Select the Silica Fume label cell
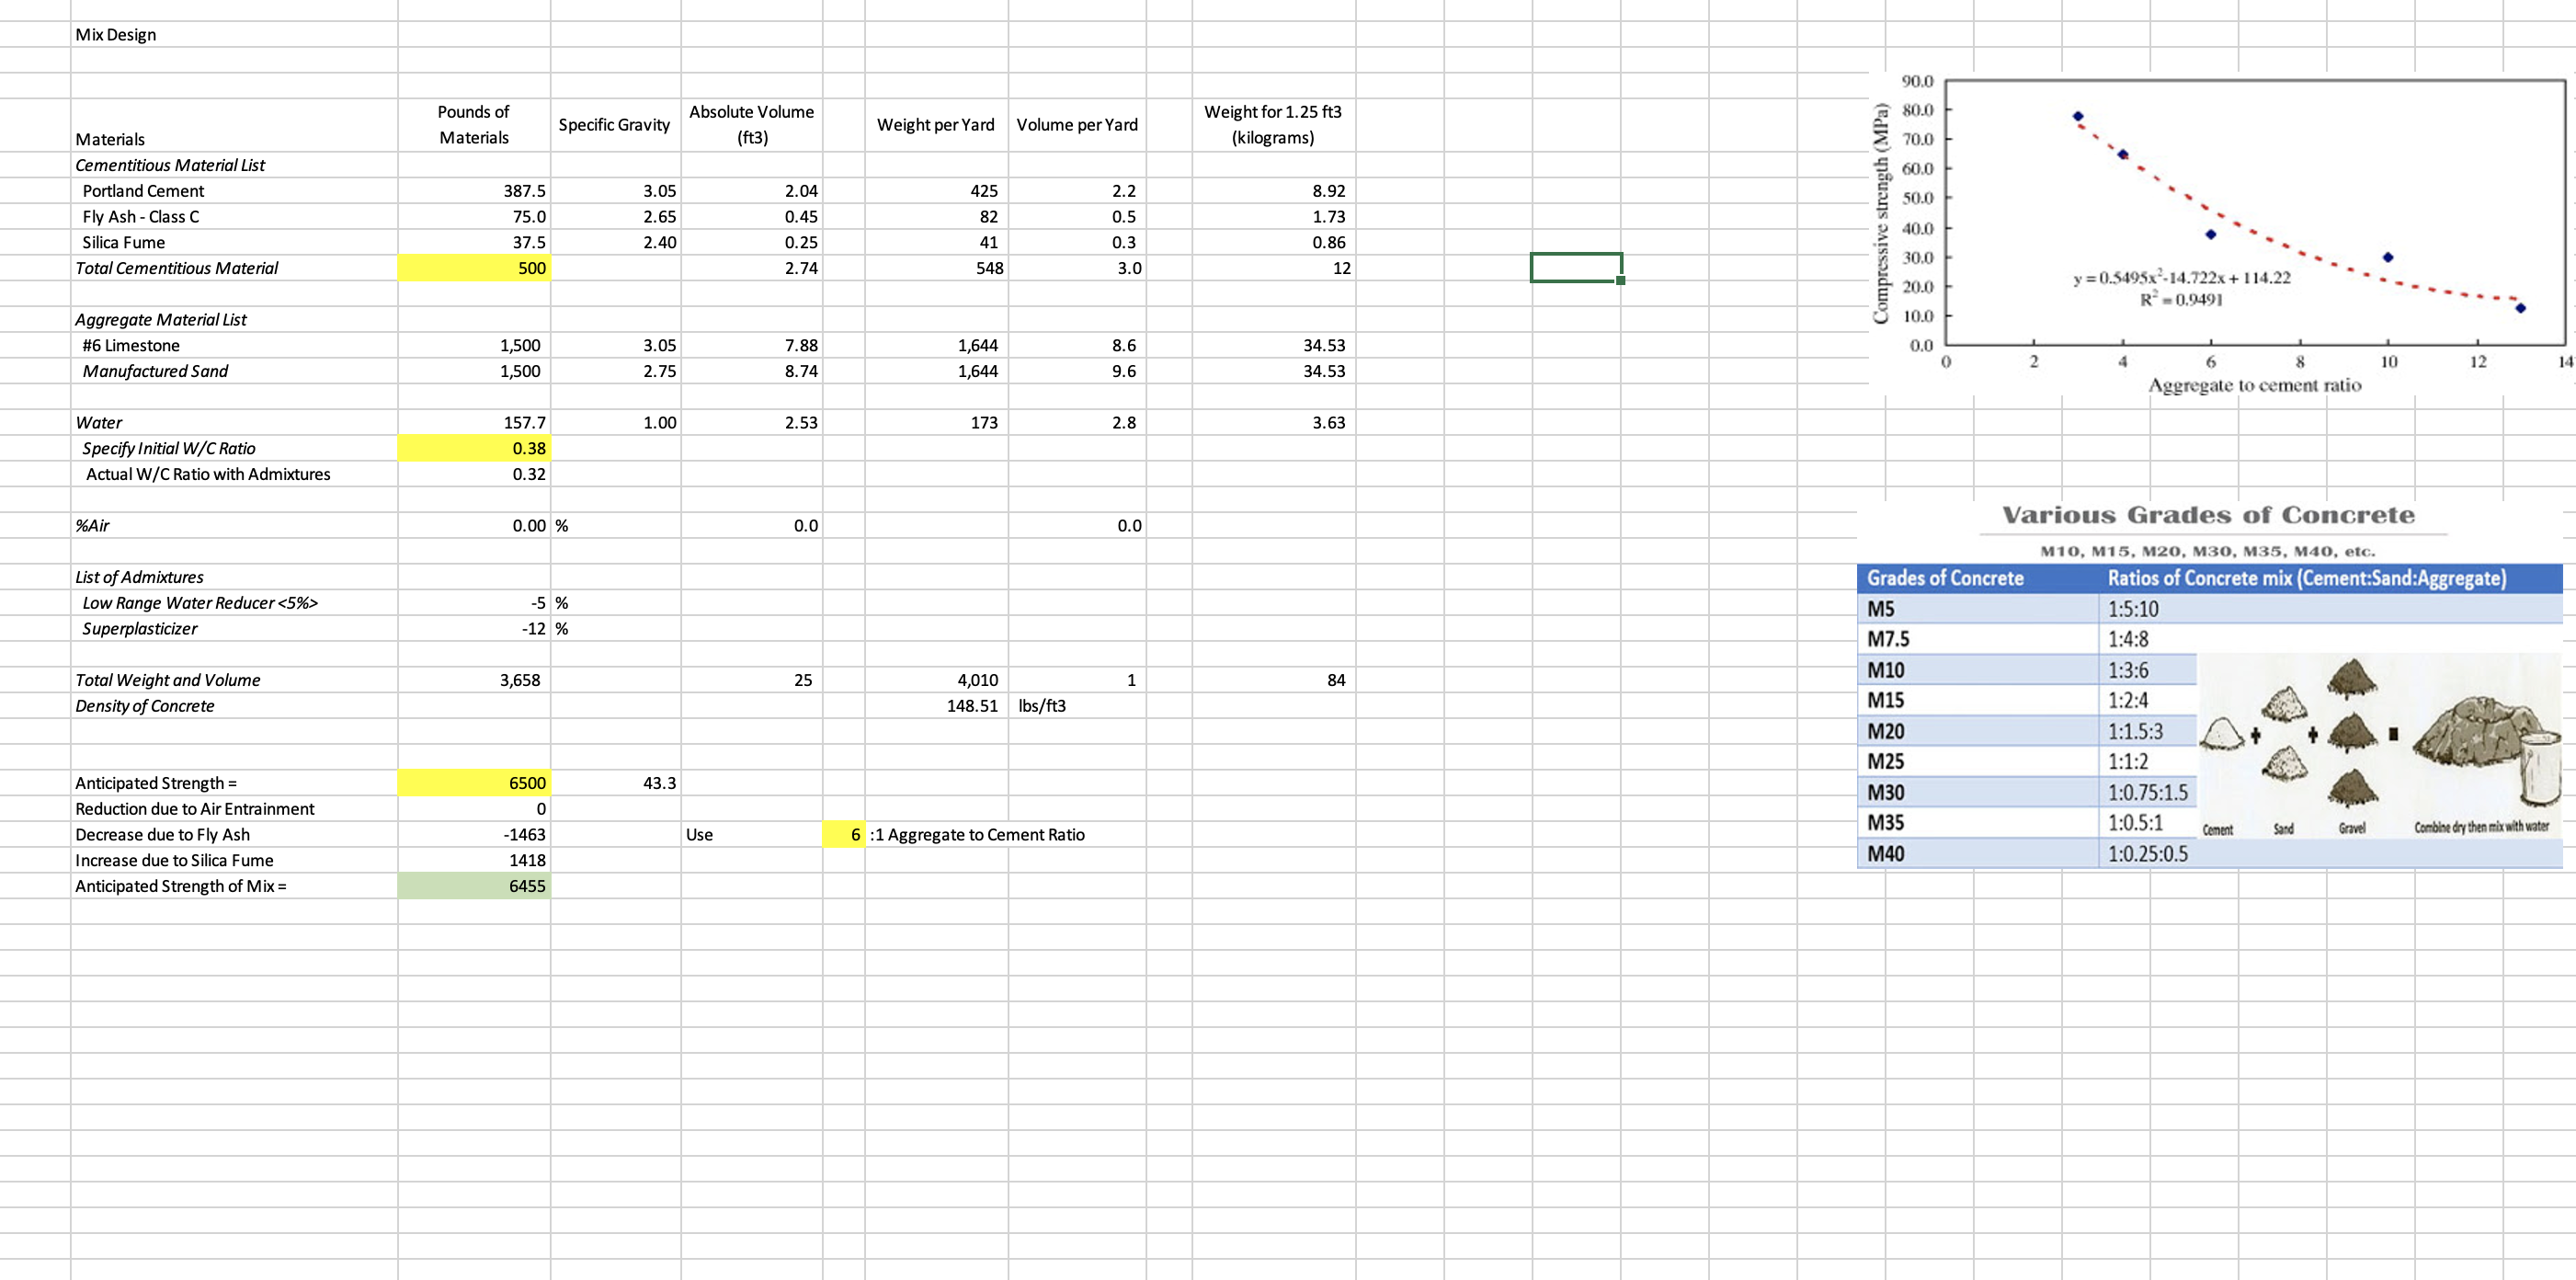The width and height of the screenshot is (2576, 1280). click(234, 242)
